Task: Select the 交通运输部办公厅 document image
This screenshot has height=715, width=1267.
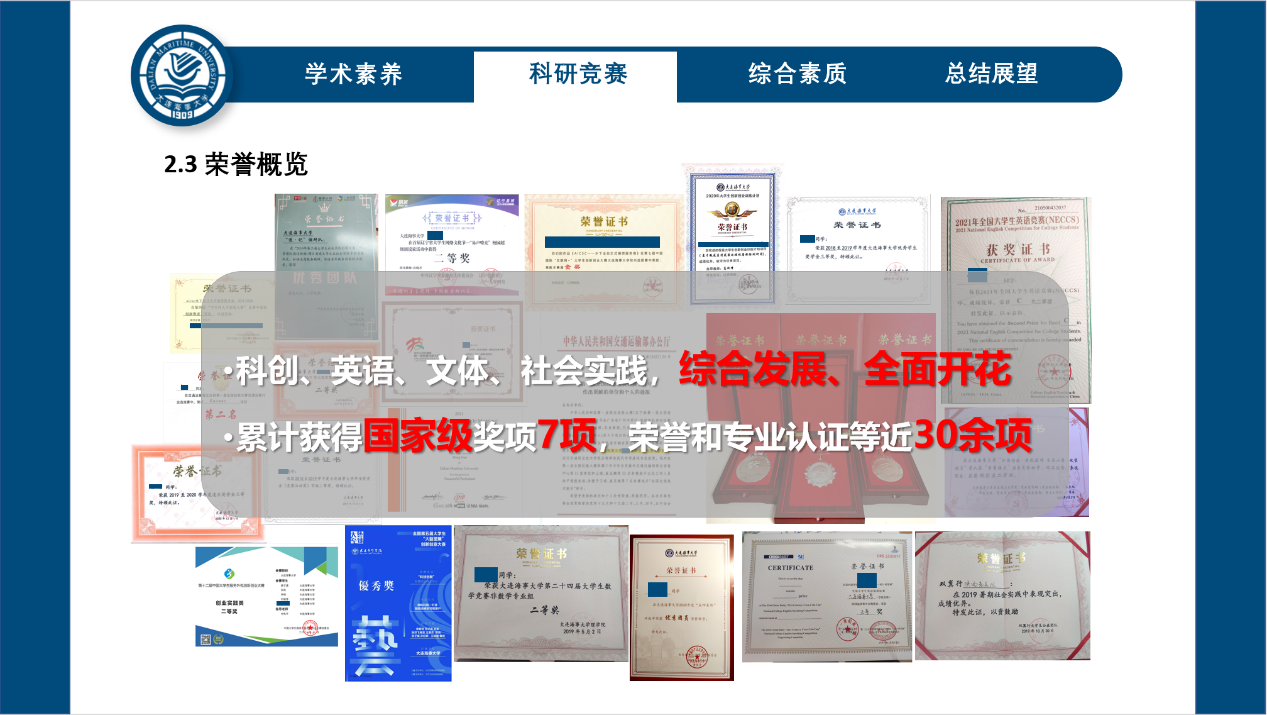Action: [615, 417]
